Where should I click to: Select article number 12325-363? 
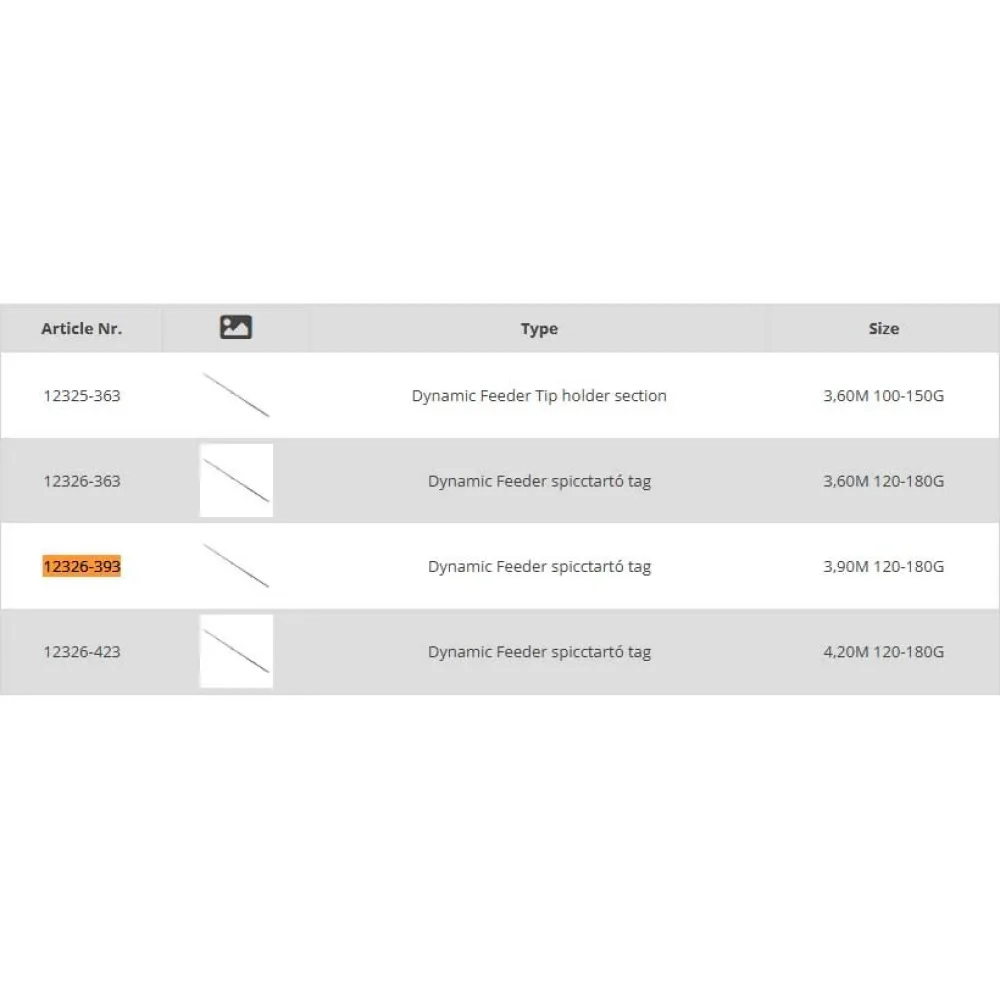[x=82, y=396]
